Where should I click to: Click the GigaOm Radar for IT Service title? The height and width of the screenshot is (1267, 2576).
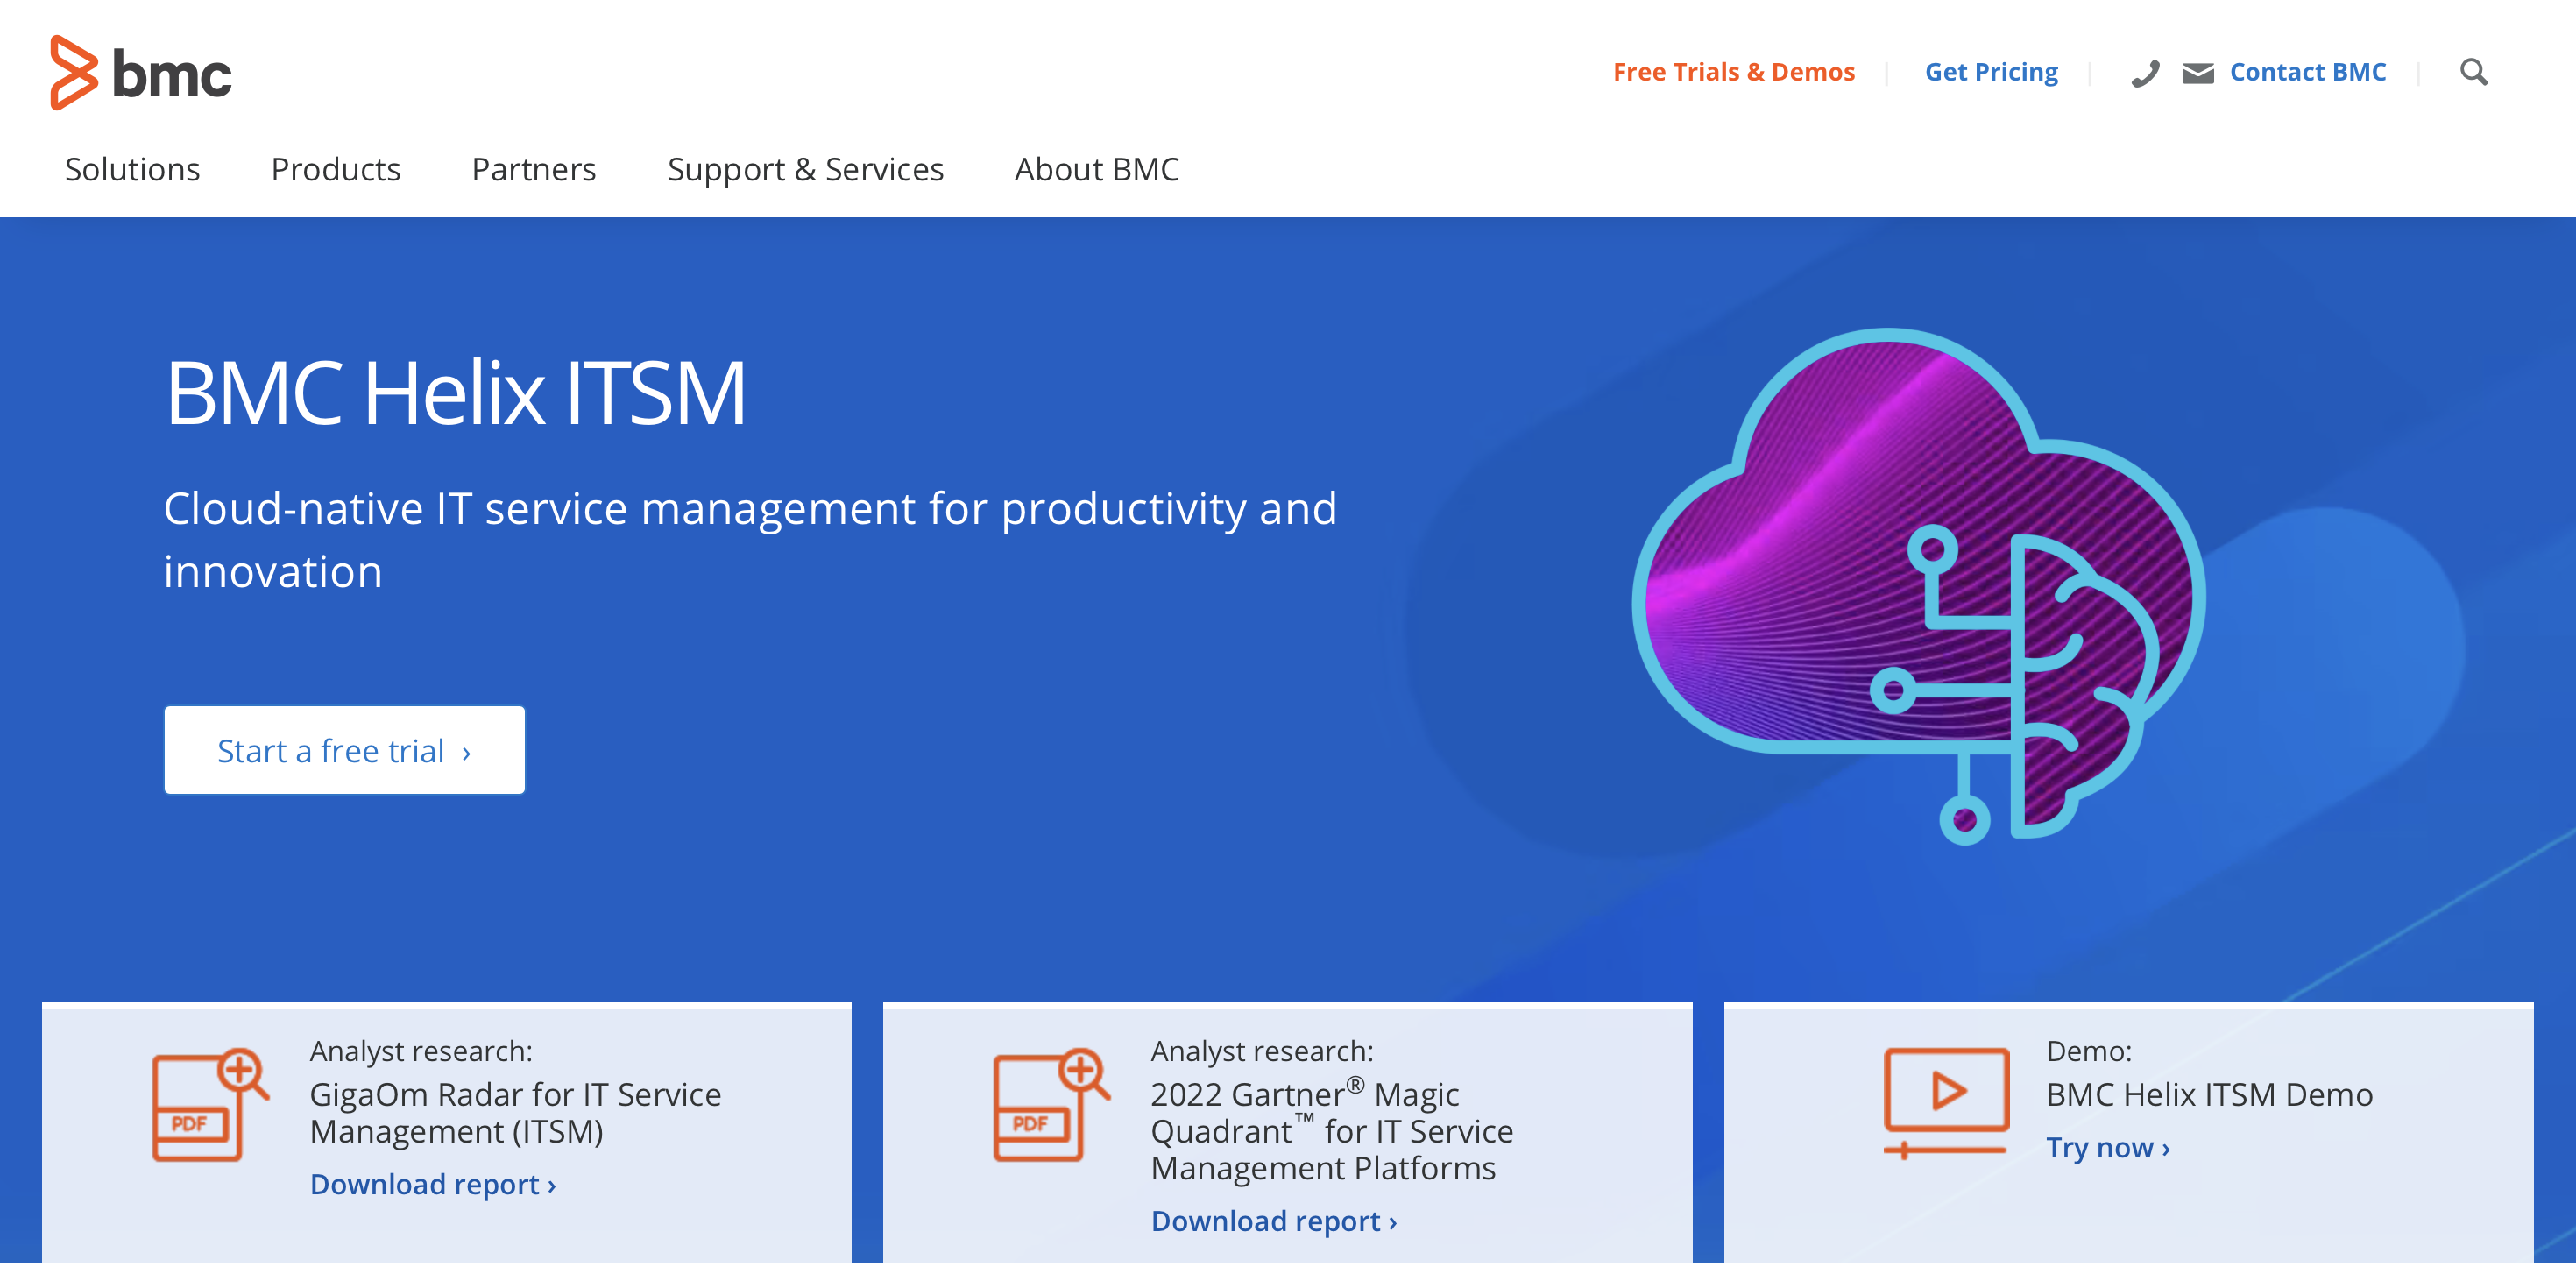515,1113
